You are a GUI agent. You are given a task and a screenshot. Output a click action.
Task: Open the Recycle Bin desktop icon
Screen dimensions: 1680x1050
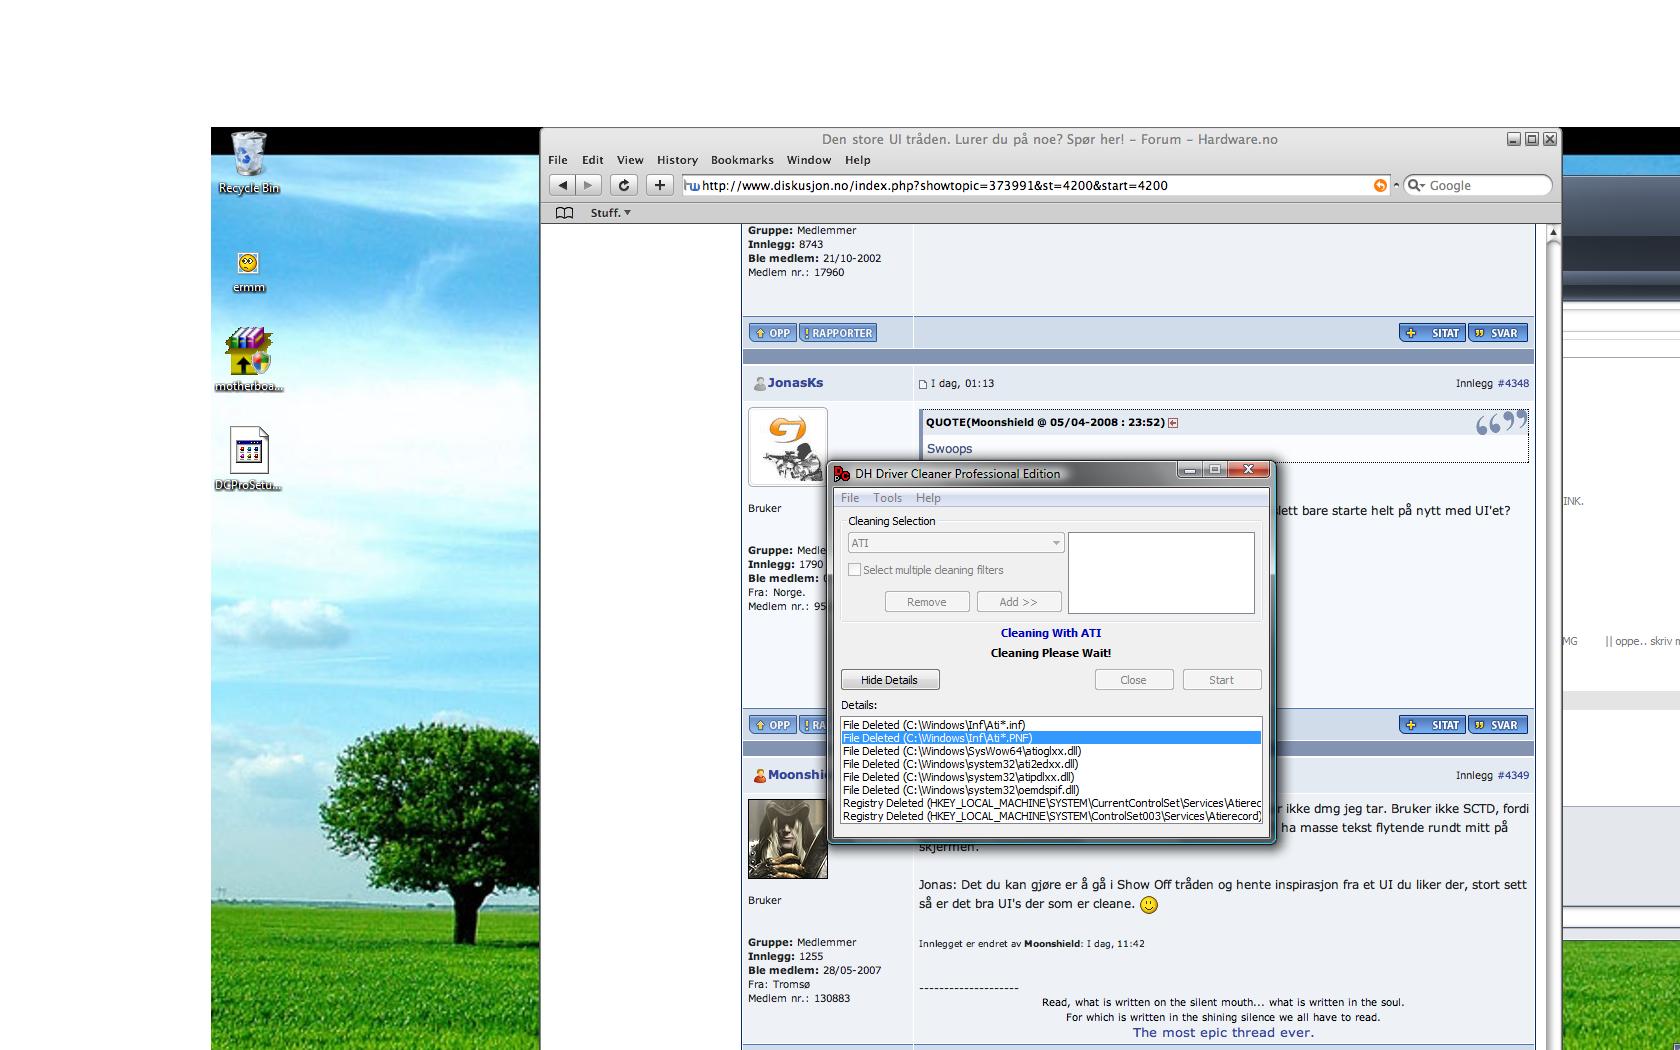(x=249, y=162)
